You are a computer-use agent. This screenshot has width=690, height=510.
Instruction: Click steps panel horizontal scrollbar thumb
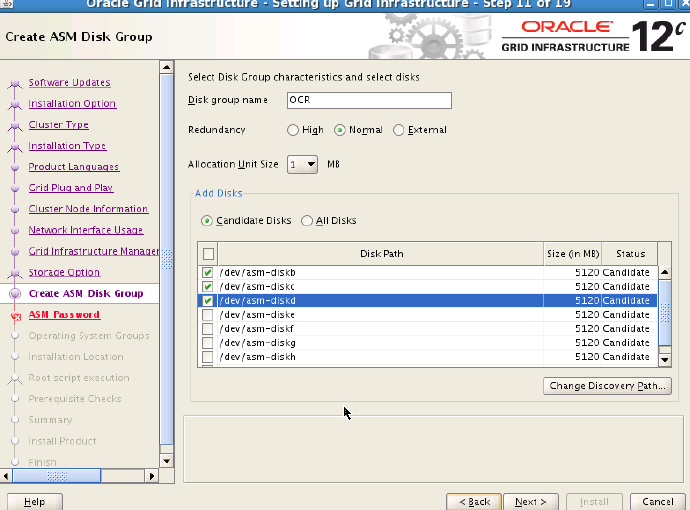57,476
